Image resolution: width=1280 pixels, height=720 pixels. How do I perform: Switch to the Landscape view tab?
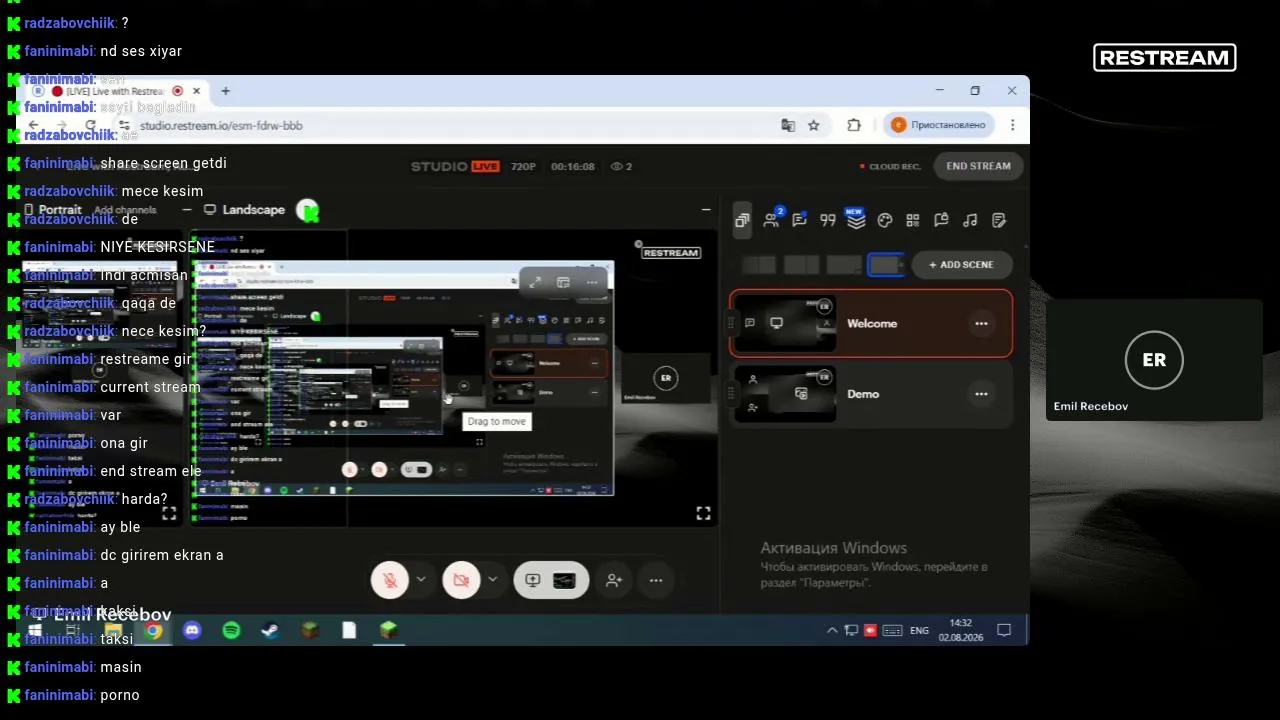[x=244, y=210]
